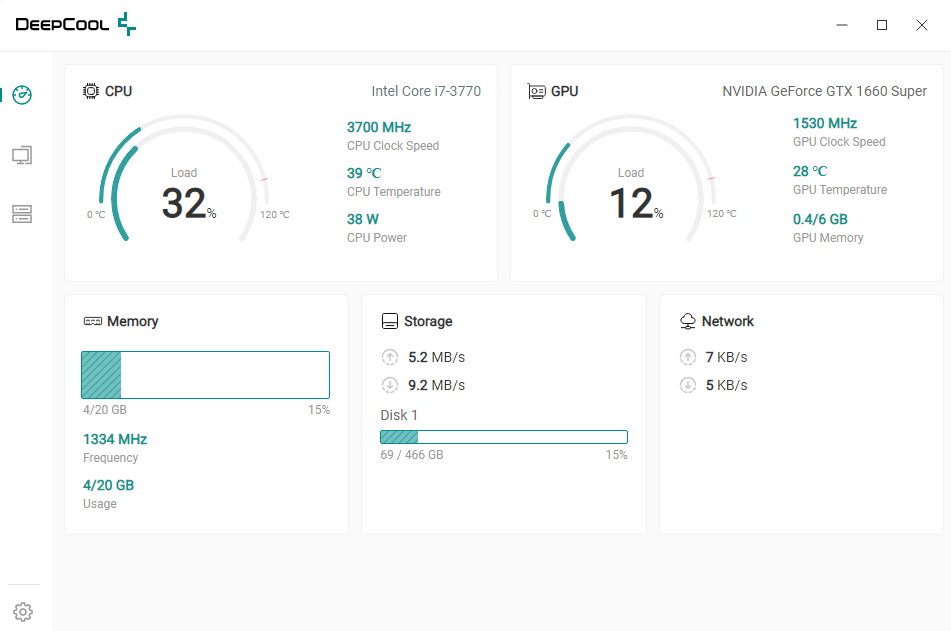The image size is (951, 631).
Task: Click the memory Usage label
Action: 100,504
